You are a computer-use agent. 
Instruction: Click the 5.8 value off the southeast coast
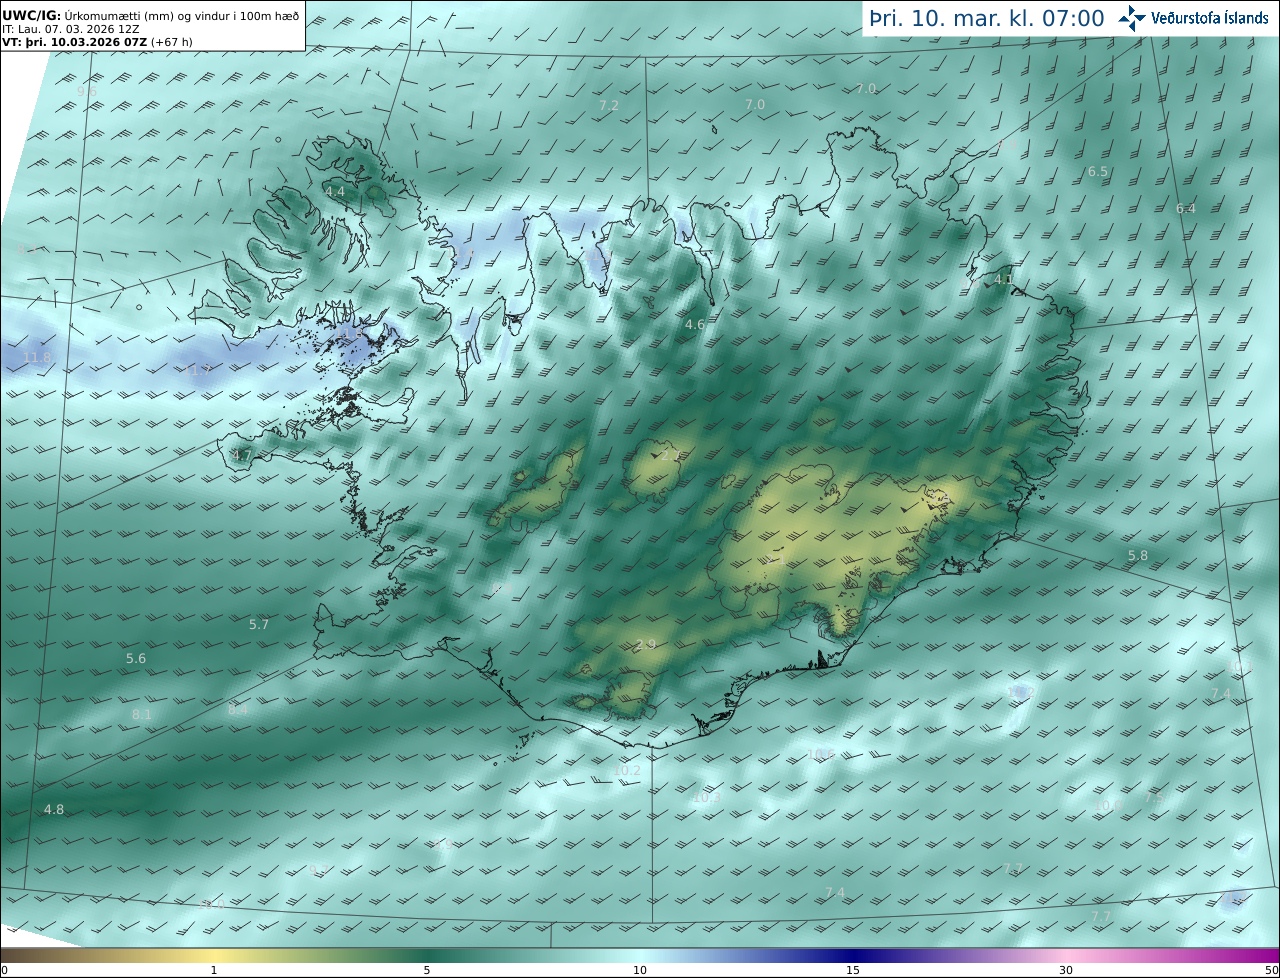pyautogui.click(x=1138, y=555)
